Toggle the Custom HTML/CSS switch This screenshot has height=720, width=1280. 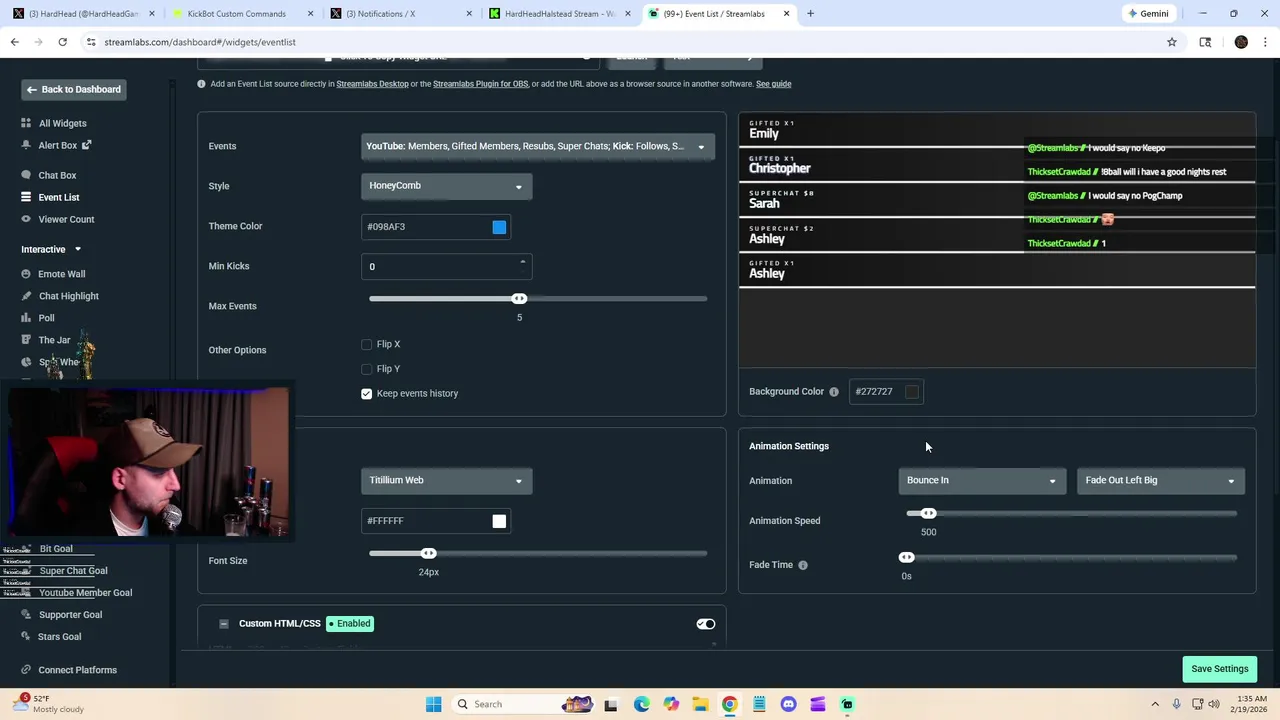pyautogui.click(x=706, y=624)
